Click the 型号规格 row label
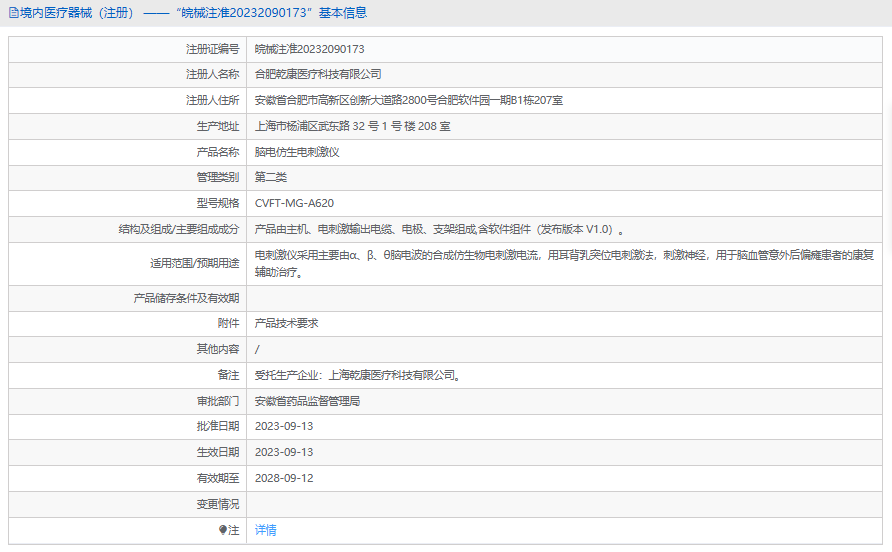This screenshot has width=892, height=552. 218,203
